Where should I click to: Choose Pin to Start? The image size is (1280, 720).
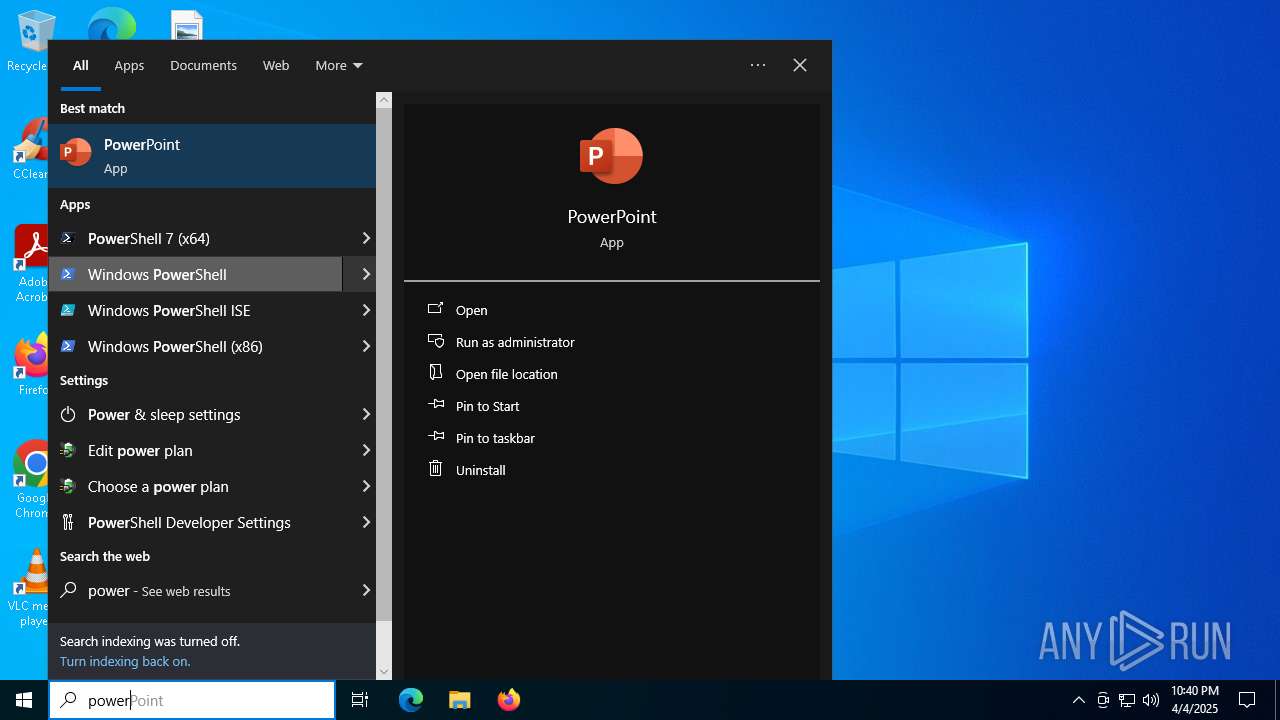tap(488, 406)
